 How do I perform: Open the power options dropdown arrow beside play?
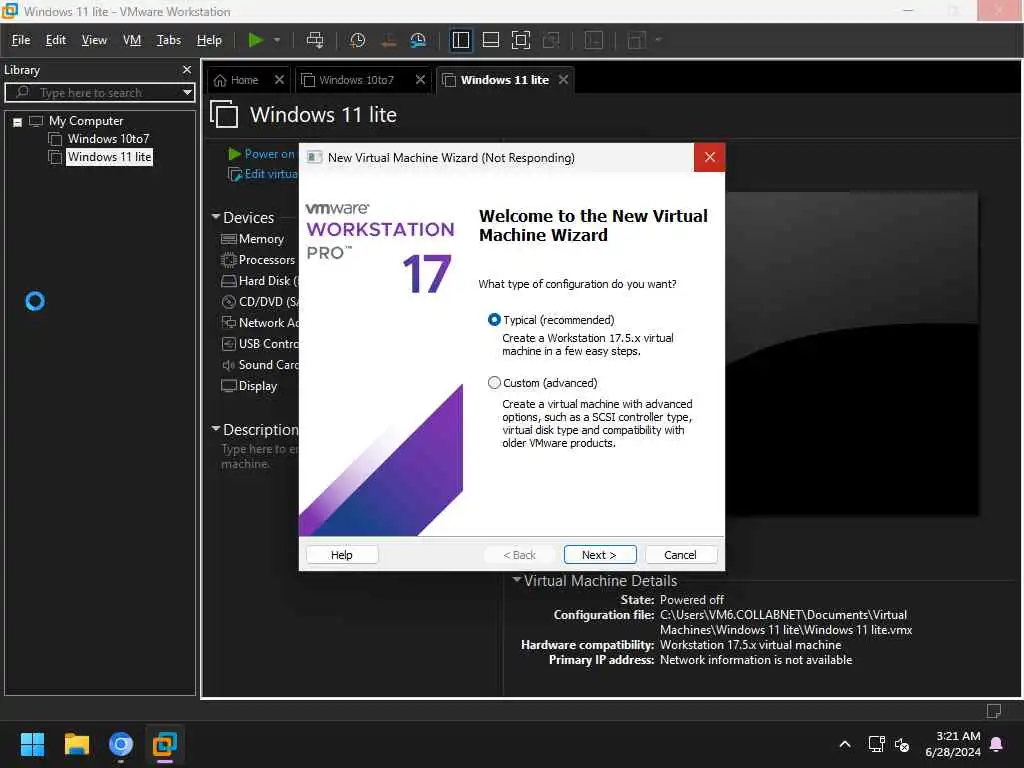(x=277, y=40)
